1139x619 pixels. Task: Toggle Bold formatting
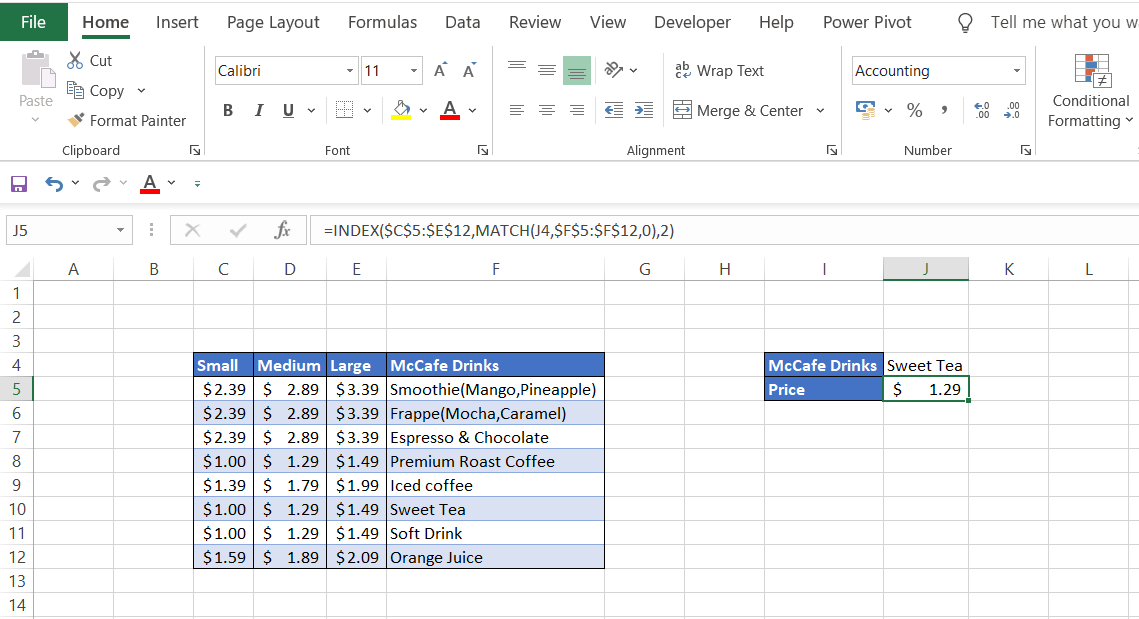click(x=228, y=110)
